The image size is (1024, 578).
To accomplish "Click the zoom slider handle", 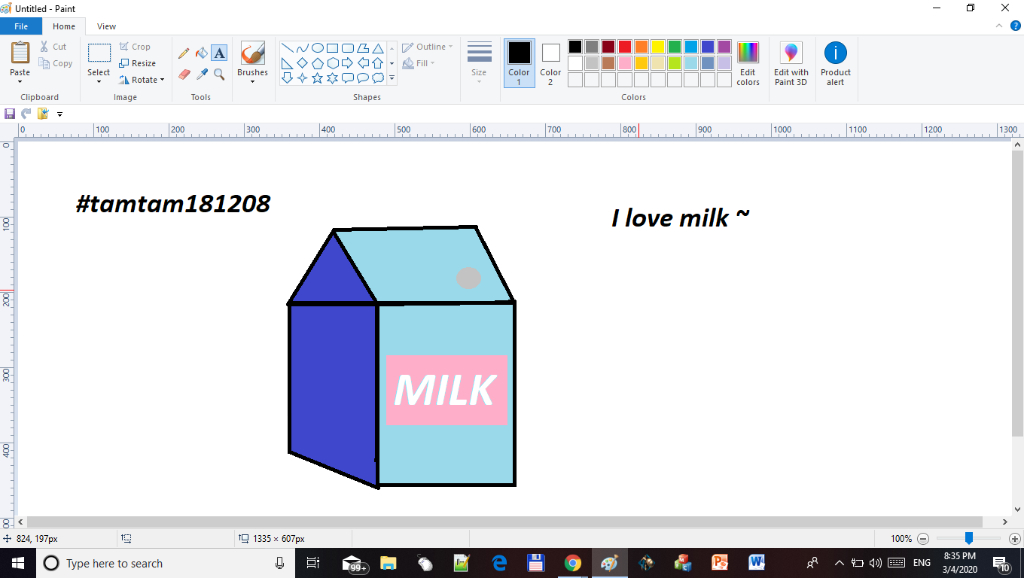I will tap(969, 538).
